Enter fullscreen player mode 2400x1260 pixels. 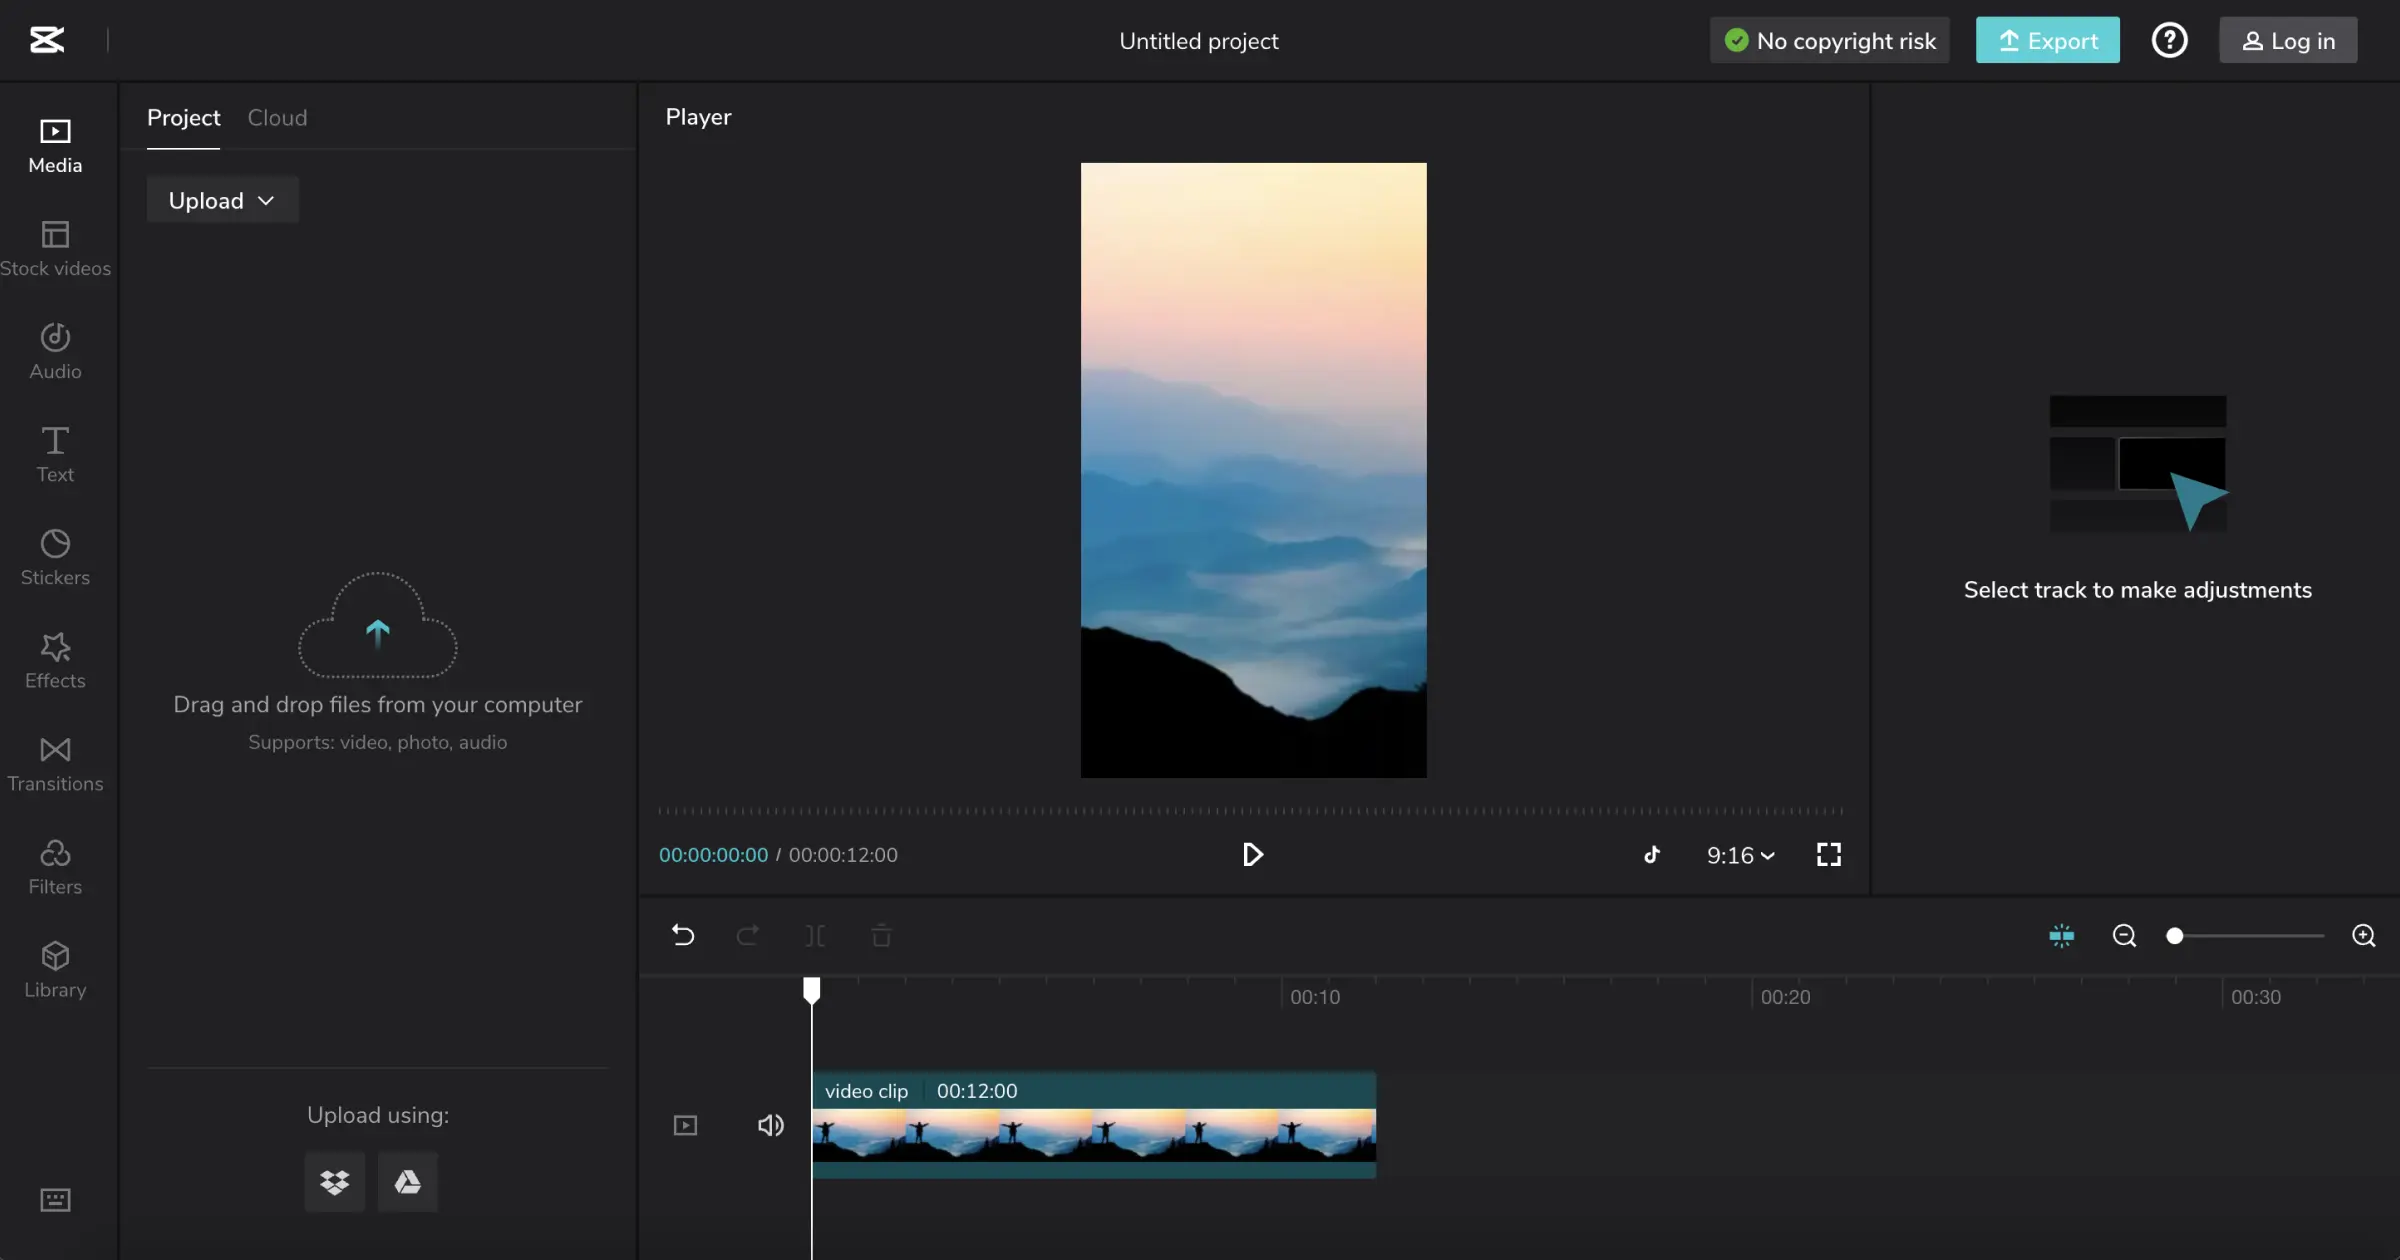point(1828,854)
